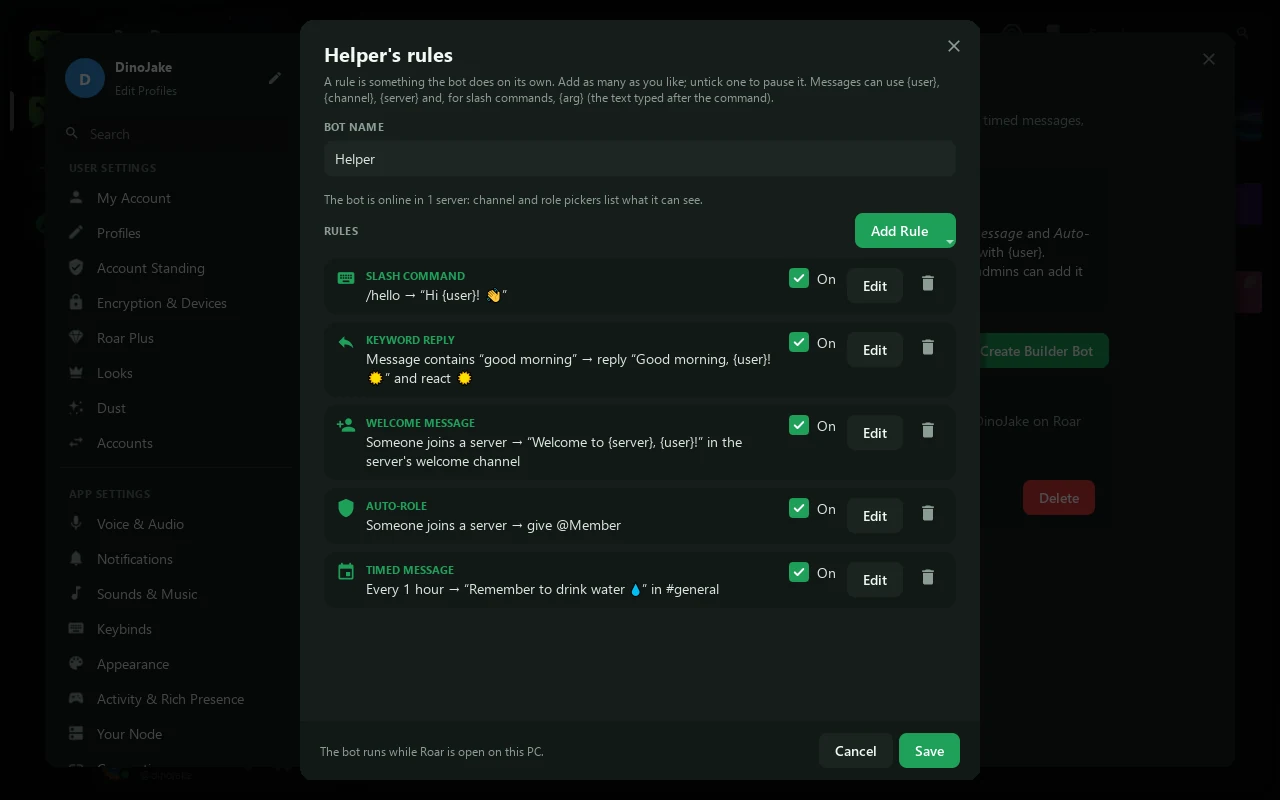Image resolution: width=1280 pixels, height=800 pixels.
Task: Edit the Slash Command rule
Action: (875, 286)
